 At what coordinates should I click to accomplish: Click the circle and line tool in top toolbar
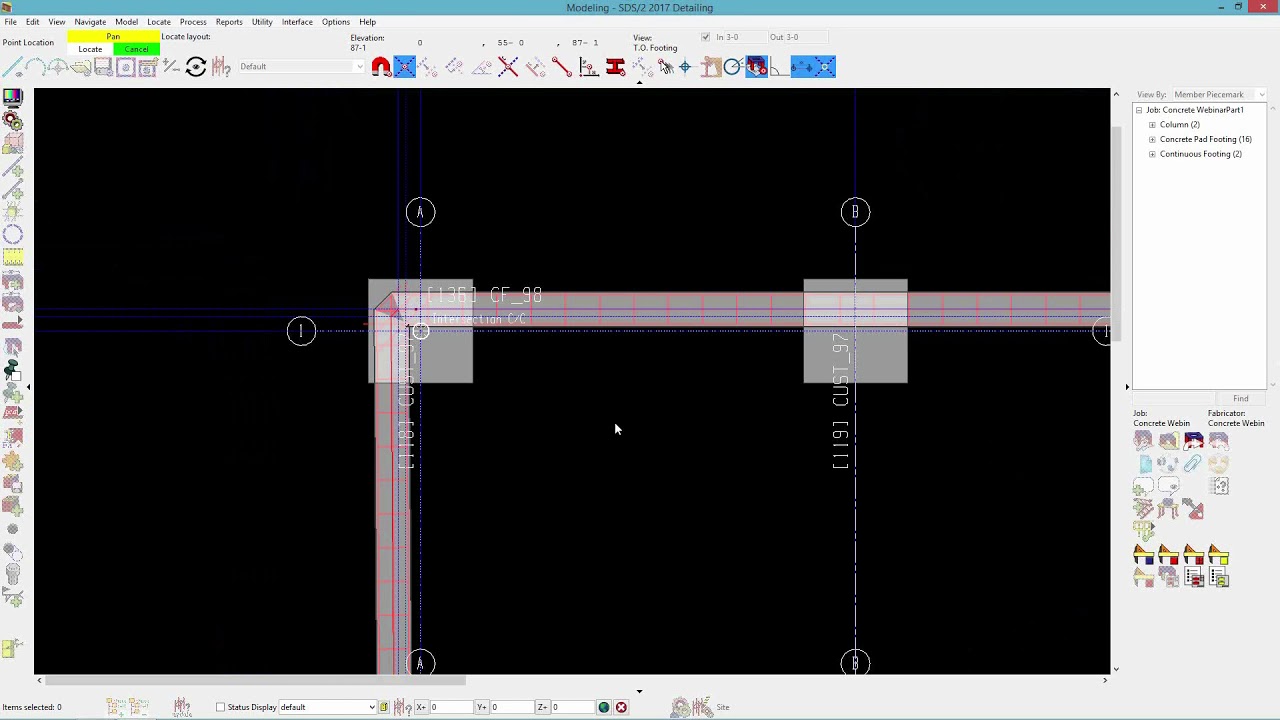pos(733,67)
